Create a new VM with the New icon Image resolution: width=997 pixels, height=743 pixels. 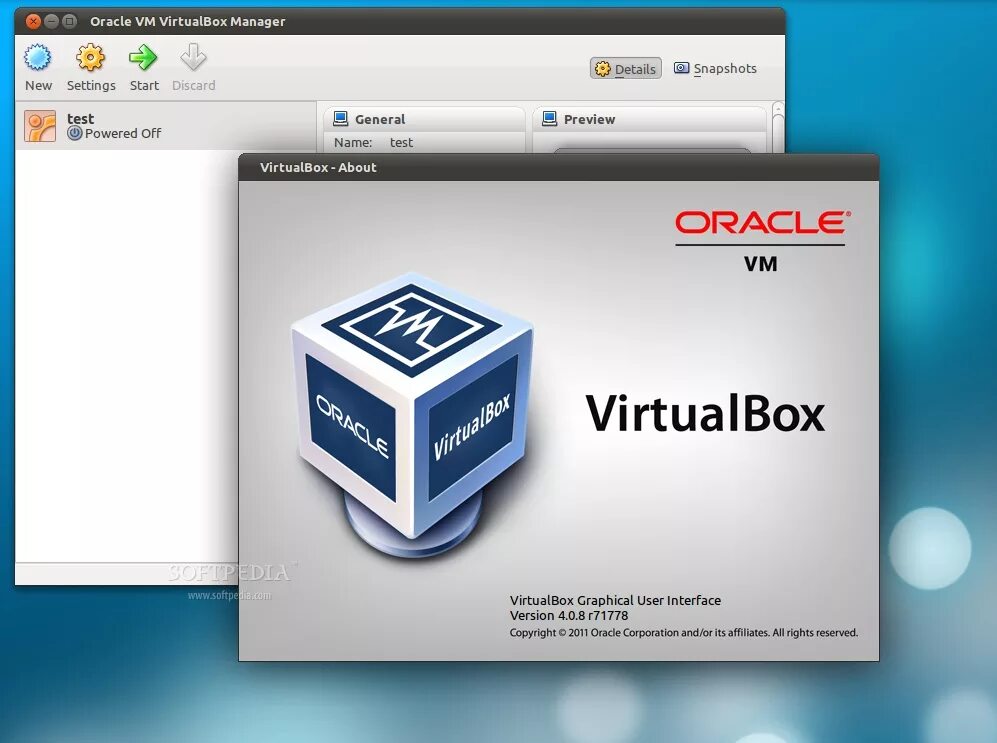(38, 58)
